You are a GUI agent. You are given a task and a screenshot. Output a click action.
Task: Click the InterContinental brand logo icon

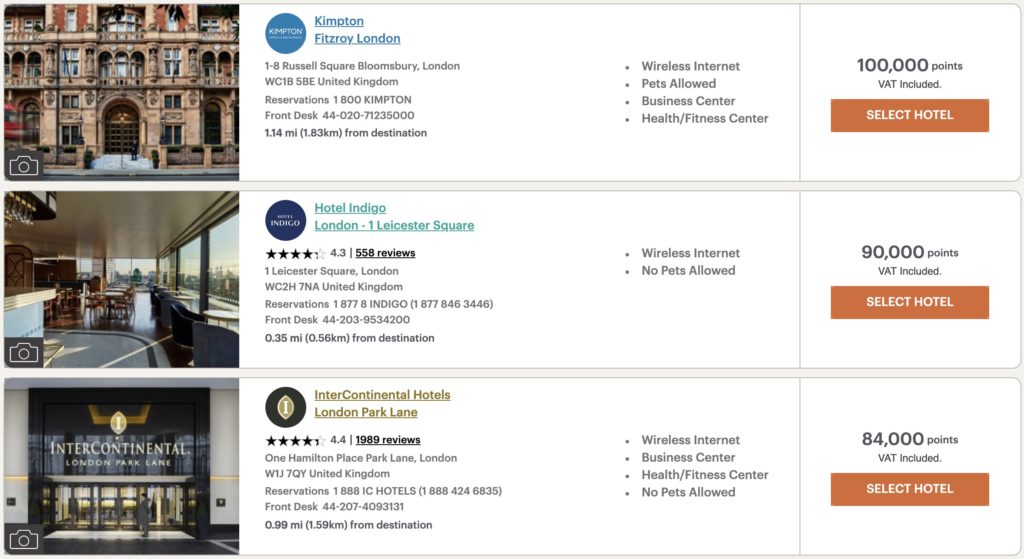(x=286, y=407)
